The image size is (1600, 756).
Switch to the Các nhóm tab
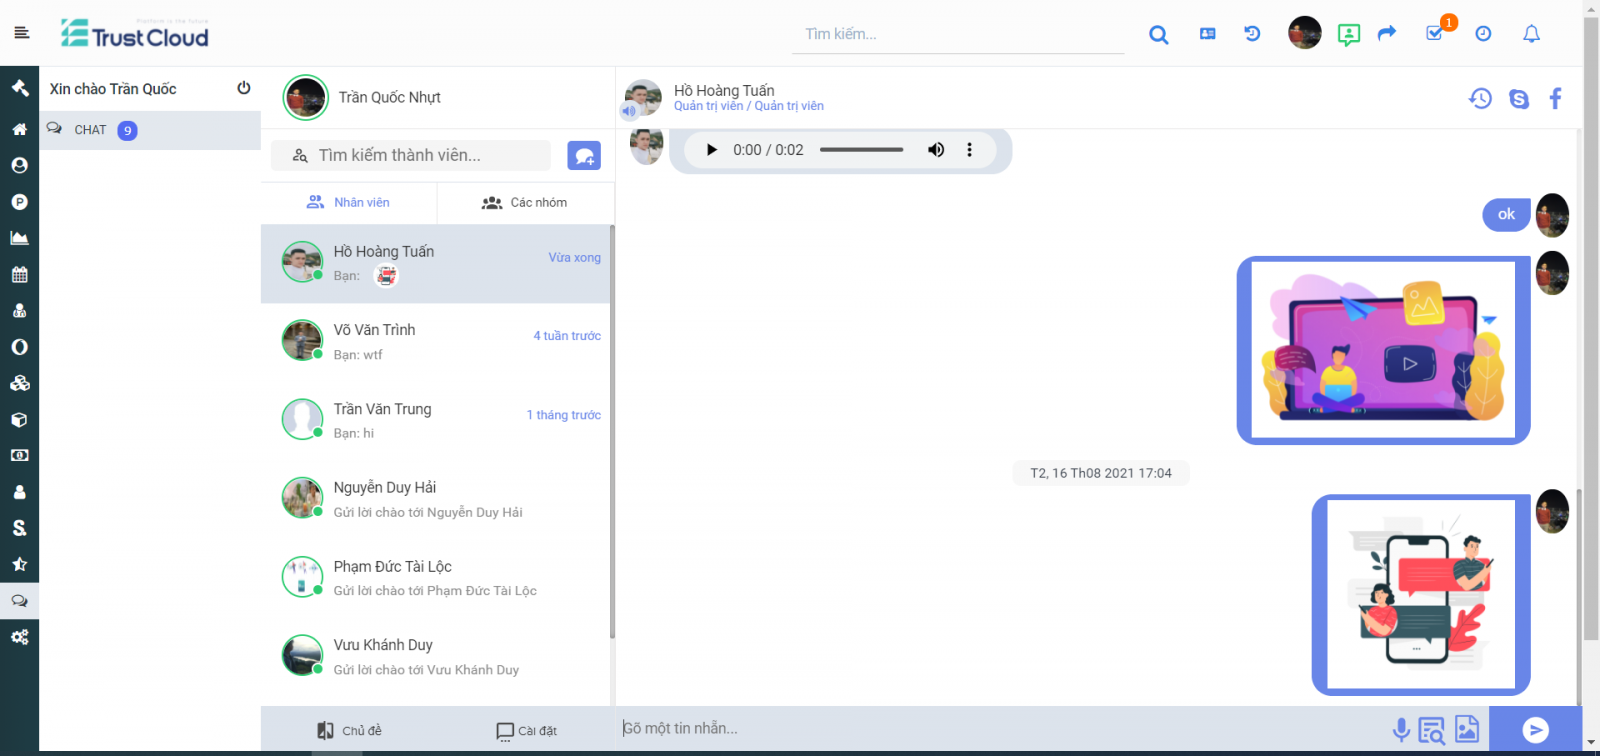tap(525, 203)
